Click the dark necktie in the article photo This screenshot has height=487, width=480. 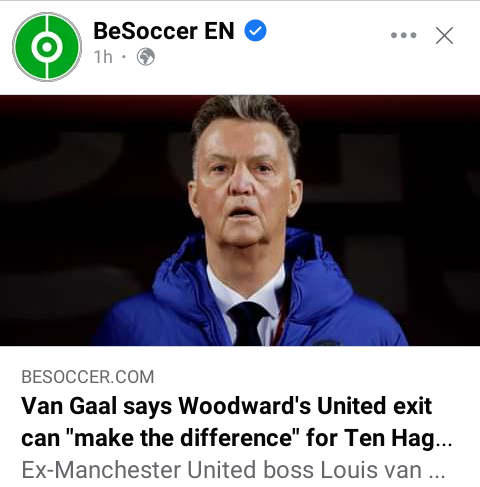[248, 323]
